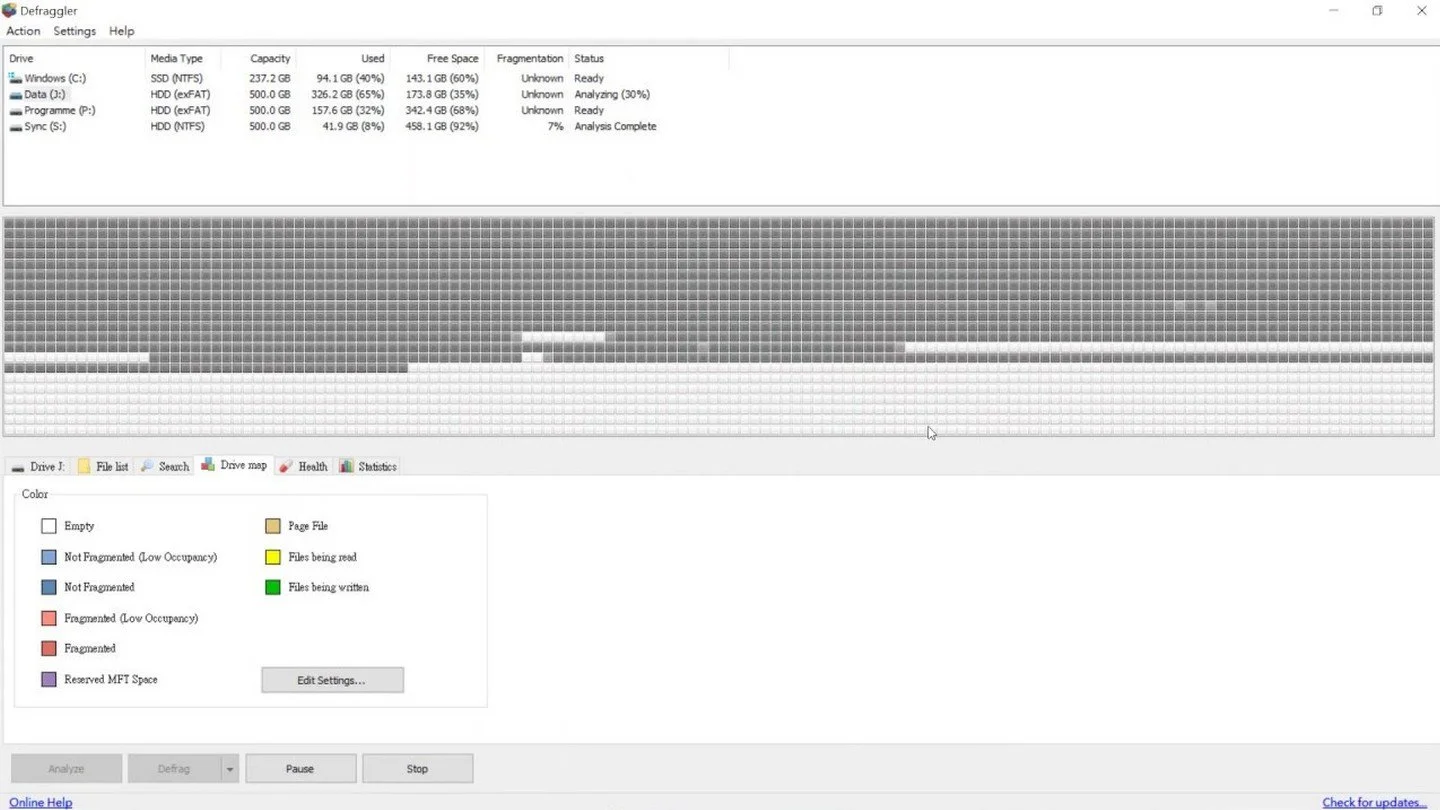Expand the Defrag button dropdown arrow
1440x810 pixels.
pos(229,769)
